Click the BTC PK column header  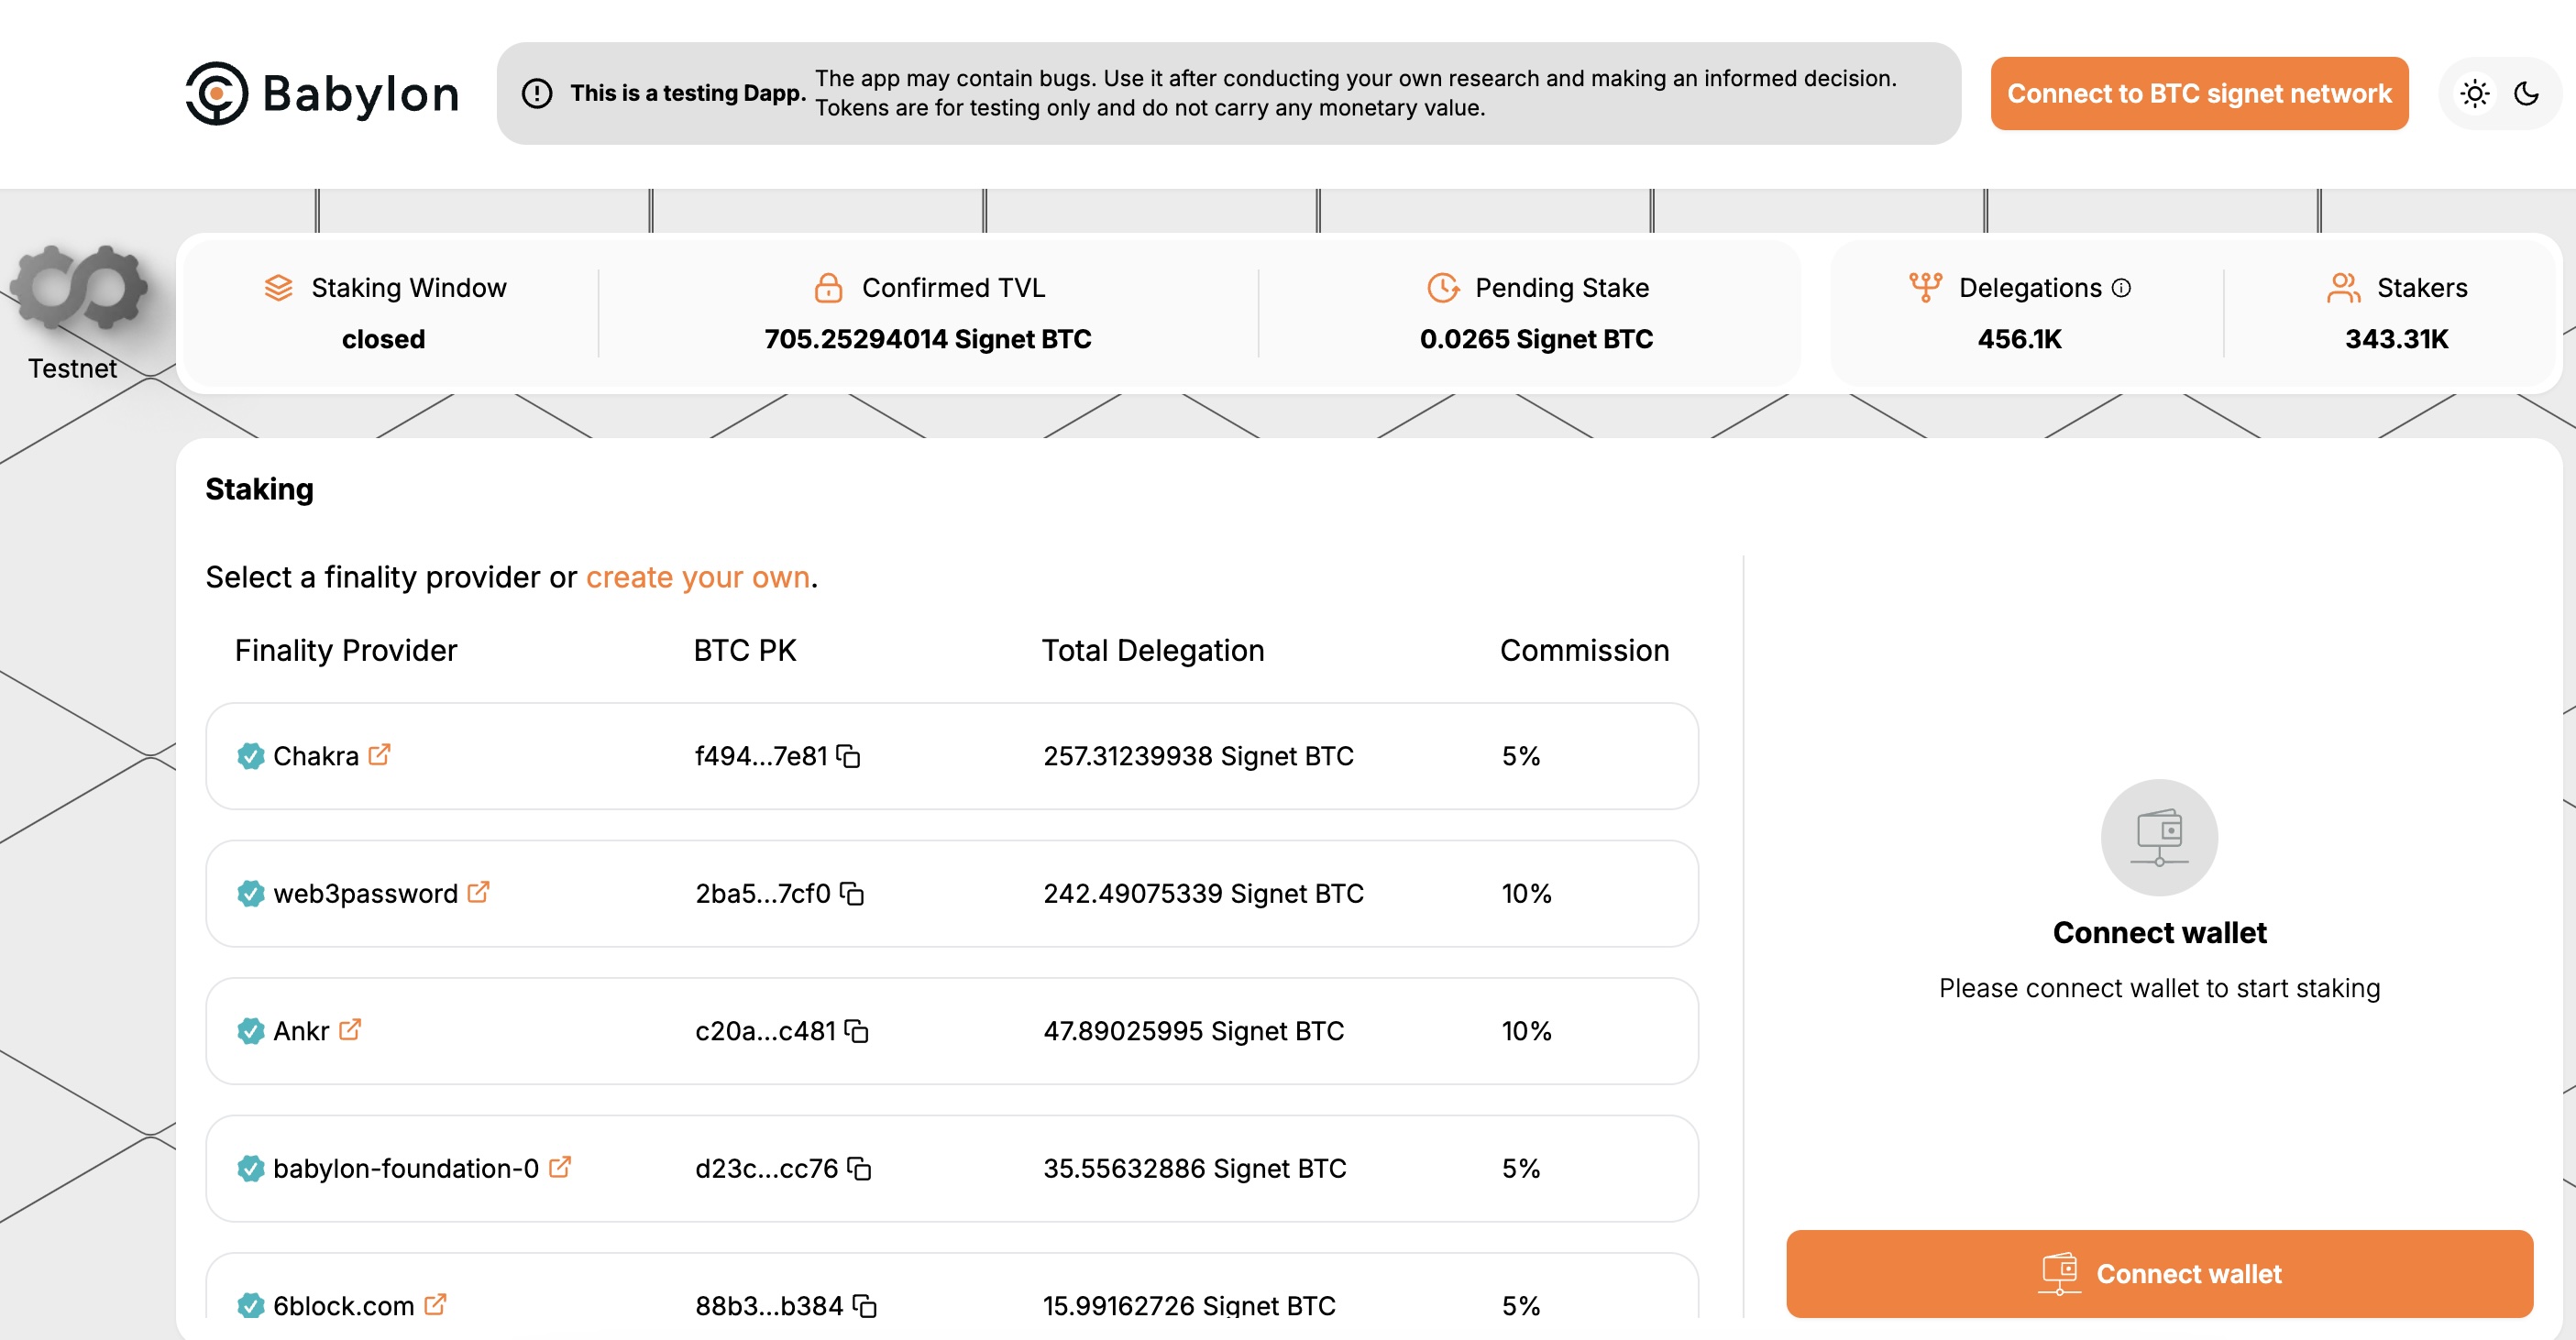(x=745, y=650)
